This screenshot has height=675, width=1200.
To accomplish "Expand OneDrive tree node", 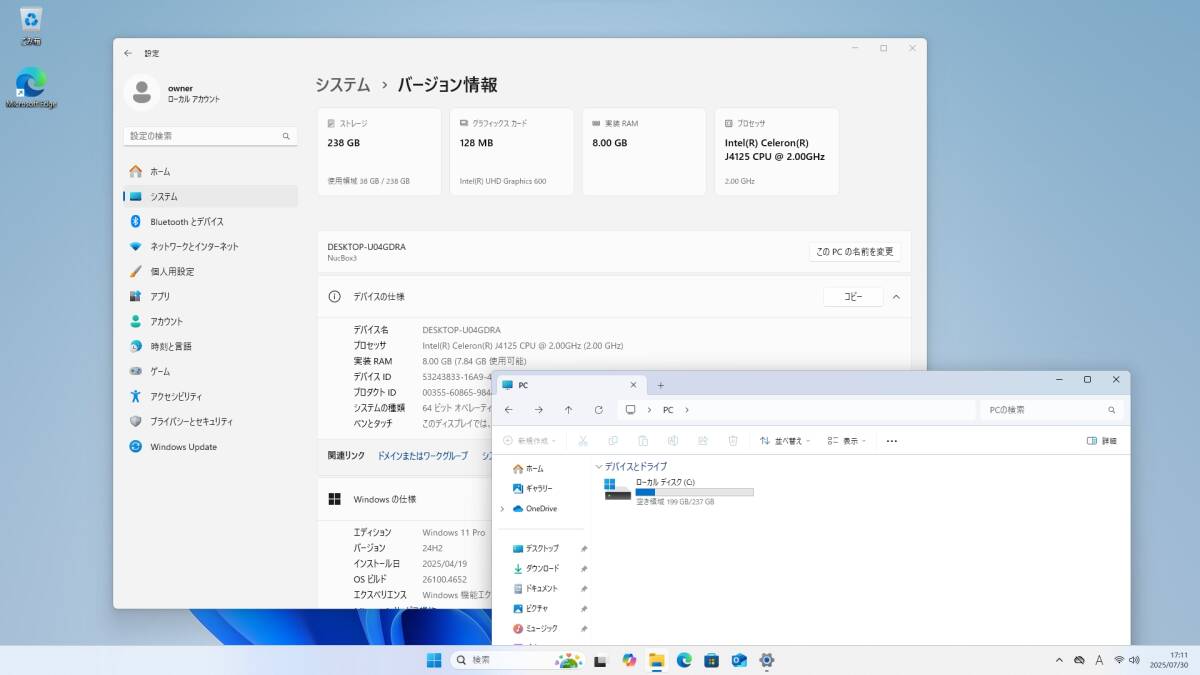I will [x=502, y=508].
